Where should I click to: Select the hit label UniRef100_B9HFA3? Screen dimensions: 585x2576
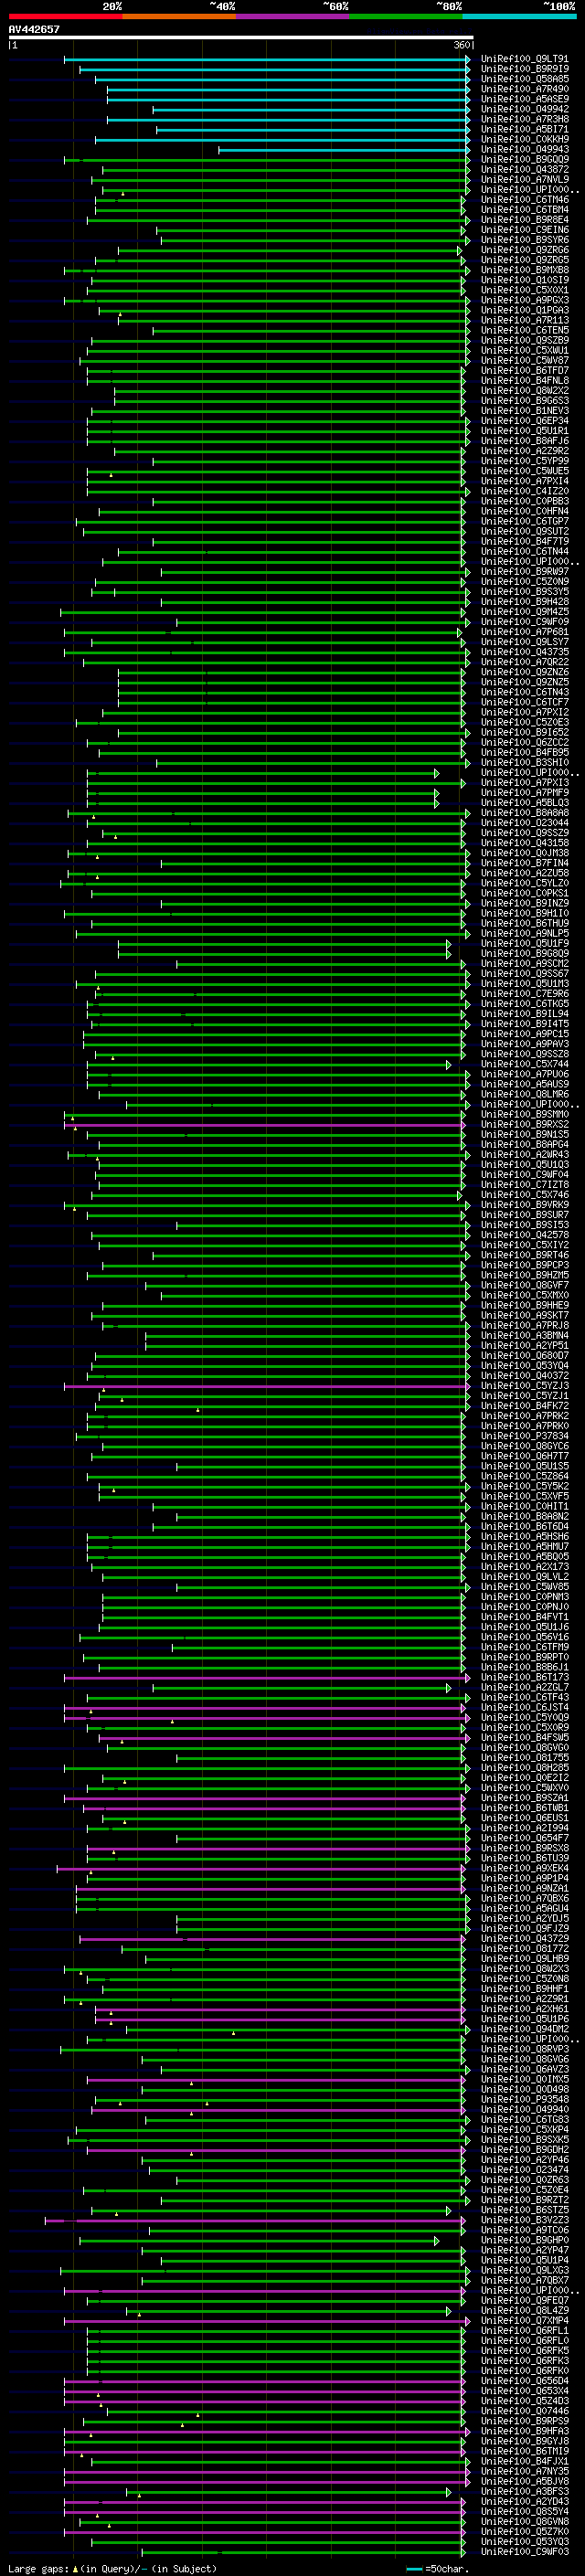524,2431
